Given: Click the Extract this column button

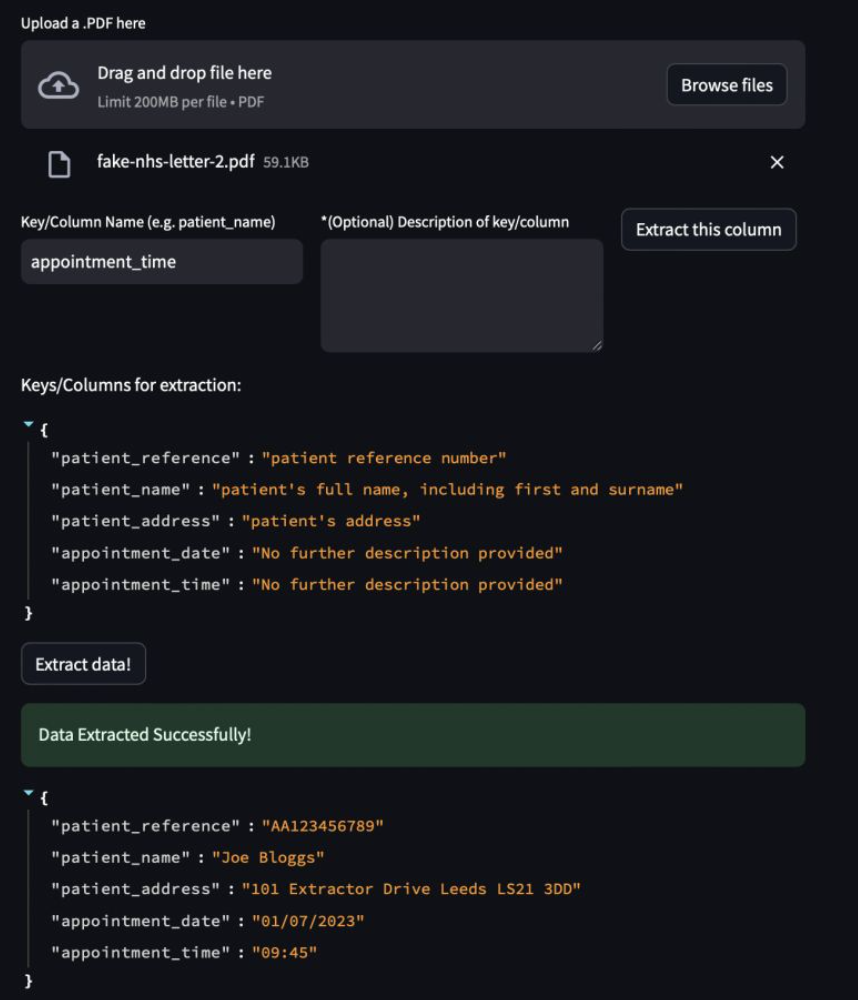Looking at the screenshot, I should click(708, 229).
